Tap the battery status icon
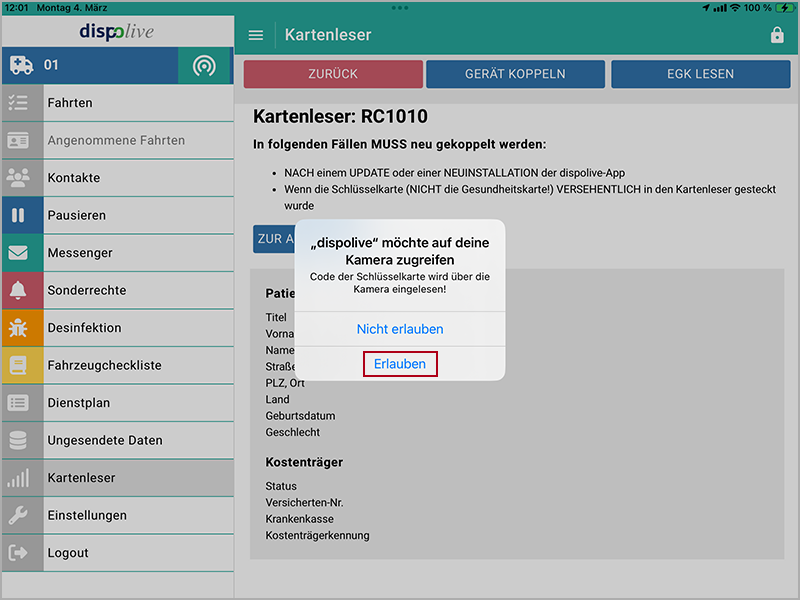Screen dimensions: 800x600 point(784,8)
